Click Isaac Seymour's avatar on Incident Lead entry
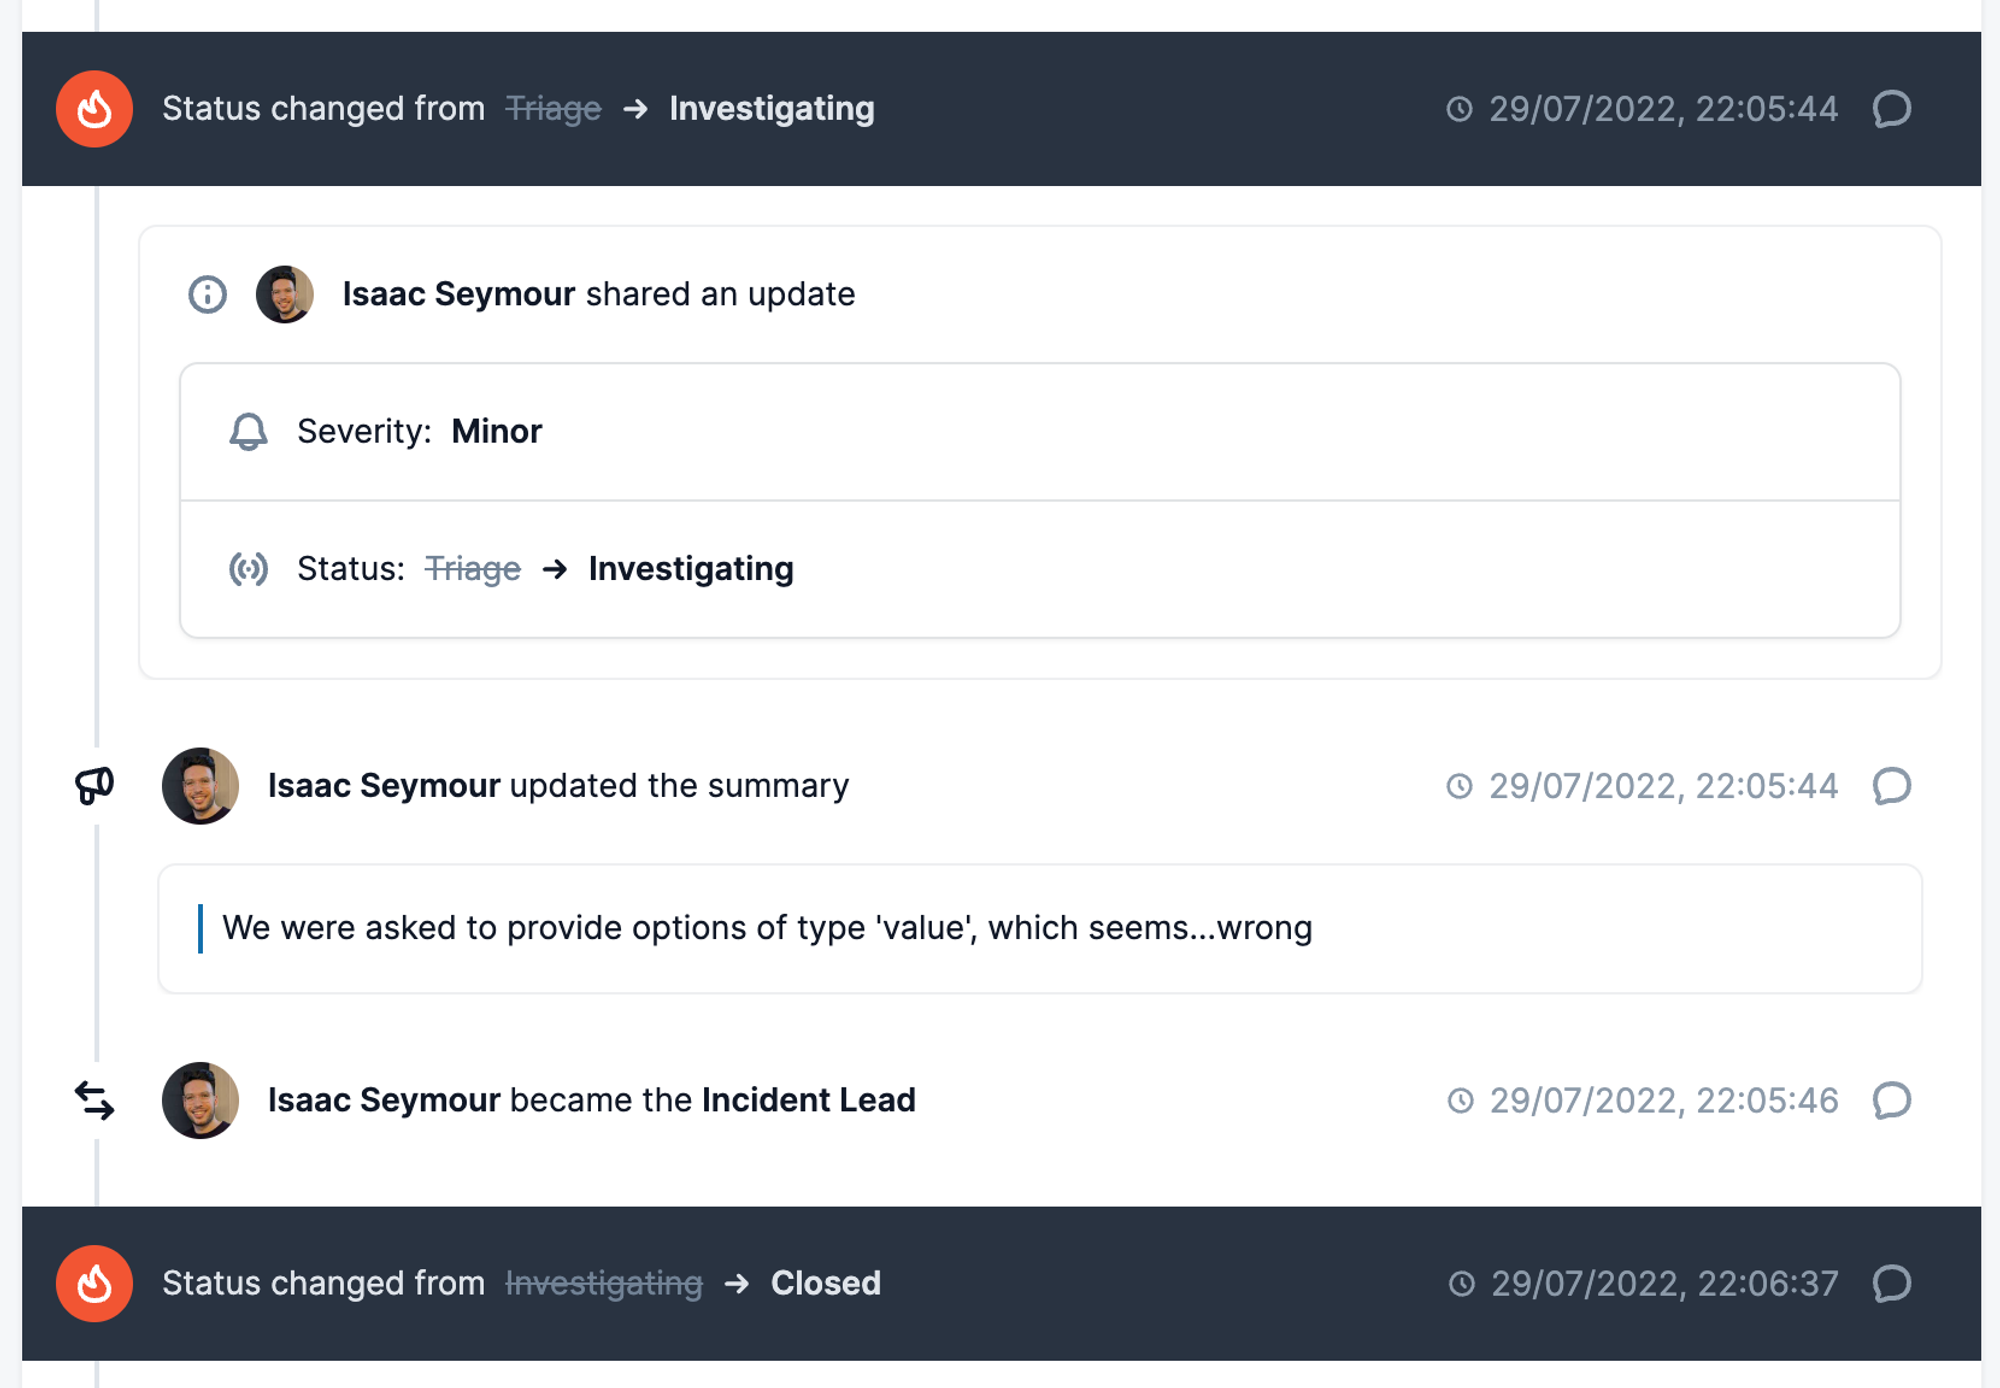The height and width of the screenshot is (1388, 2000). [x=200, y=1100]
